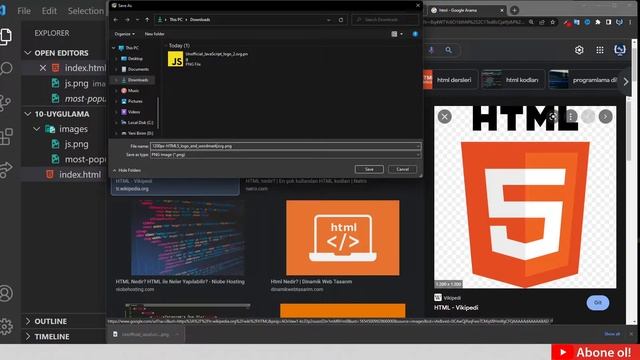Select Local Disk (C:) in Save As tree

(140, 122)
